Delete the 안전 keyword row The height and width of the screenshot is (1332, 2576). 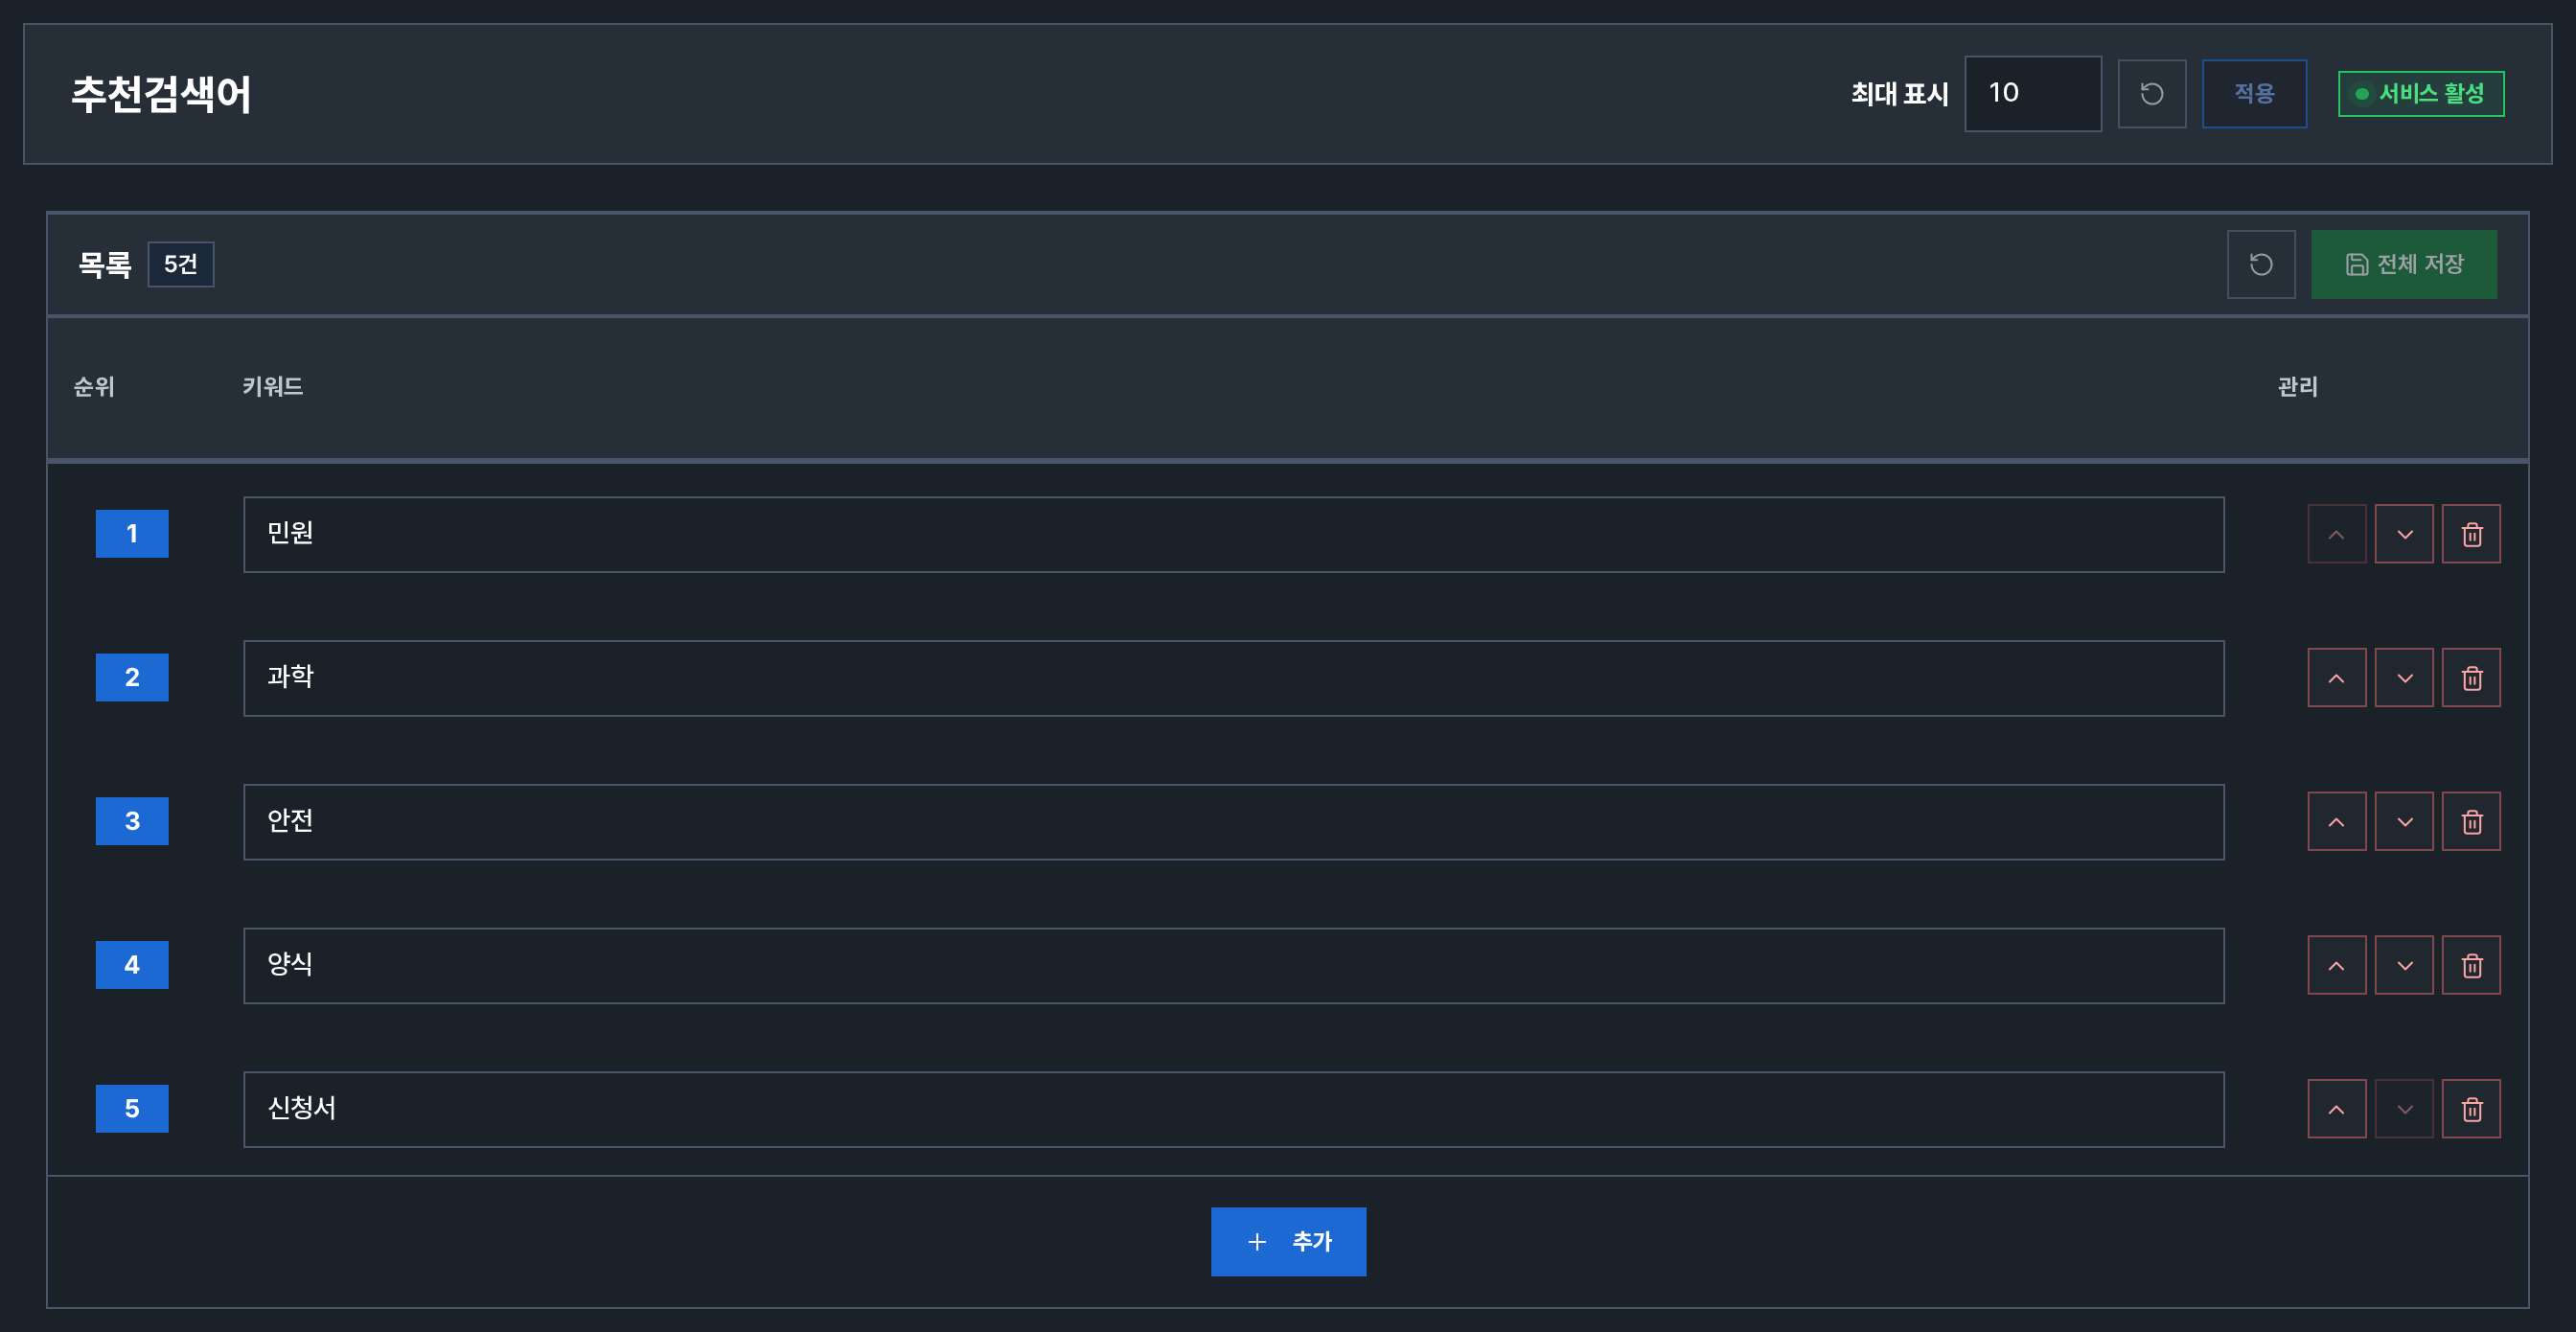pyautogui.click(x=2471, y=822)
